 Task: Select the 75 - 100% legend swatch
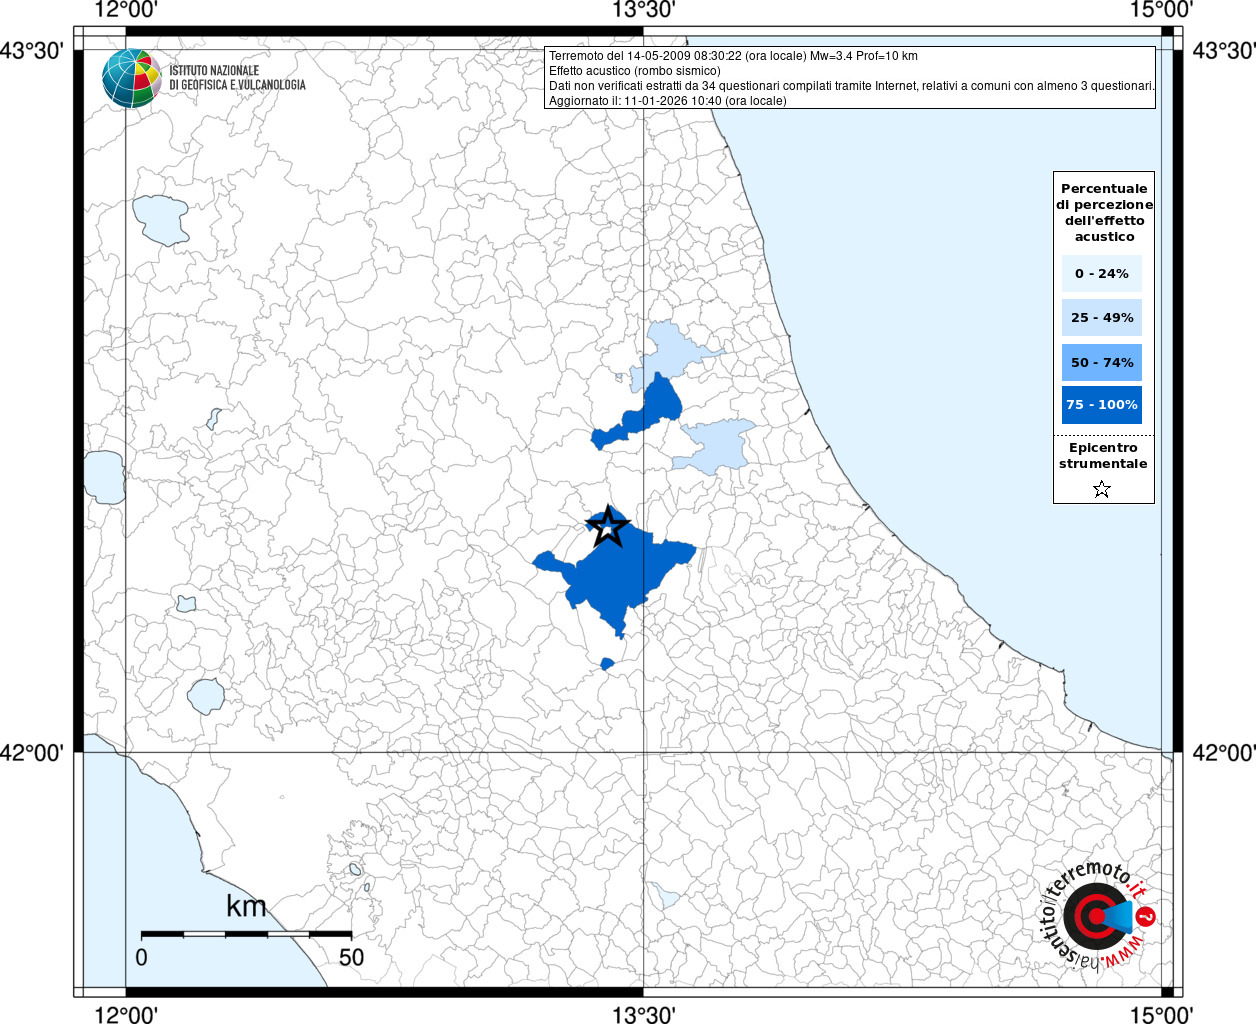point(1102,404)
